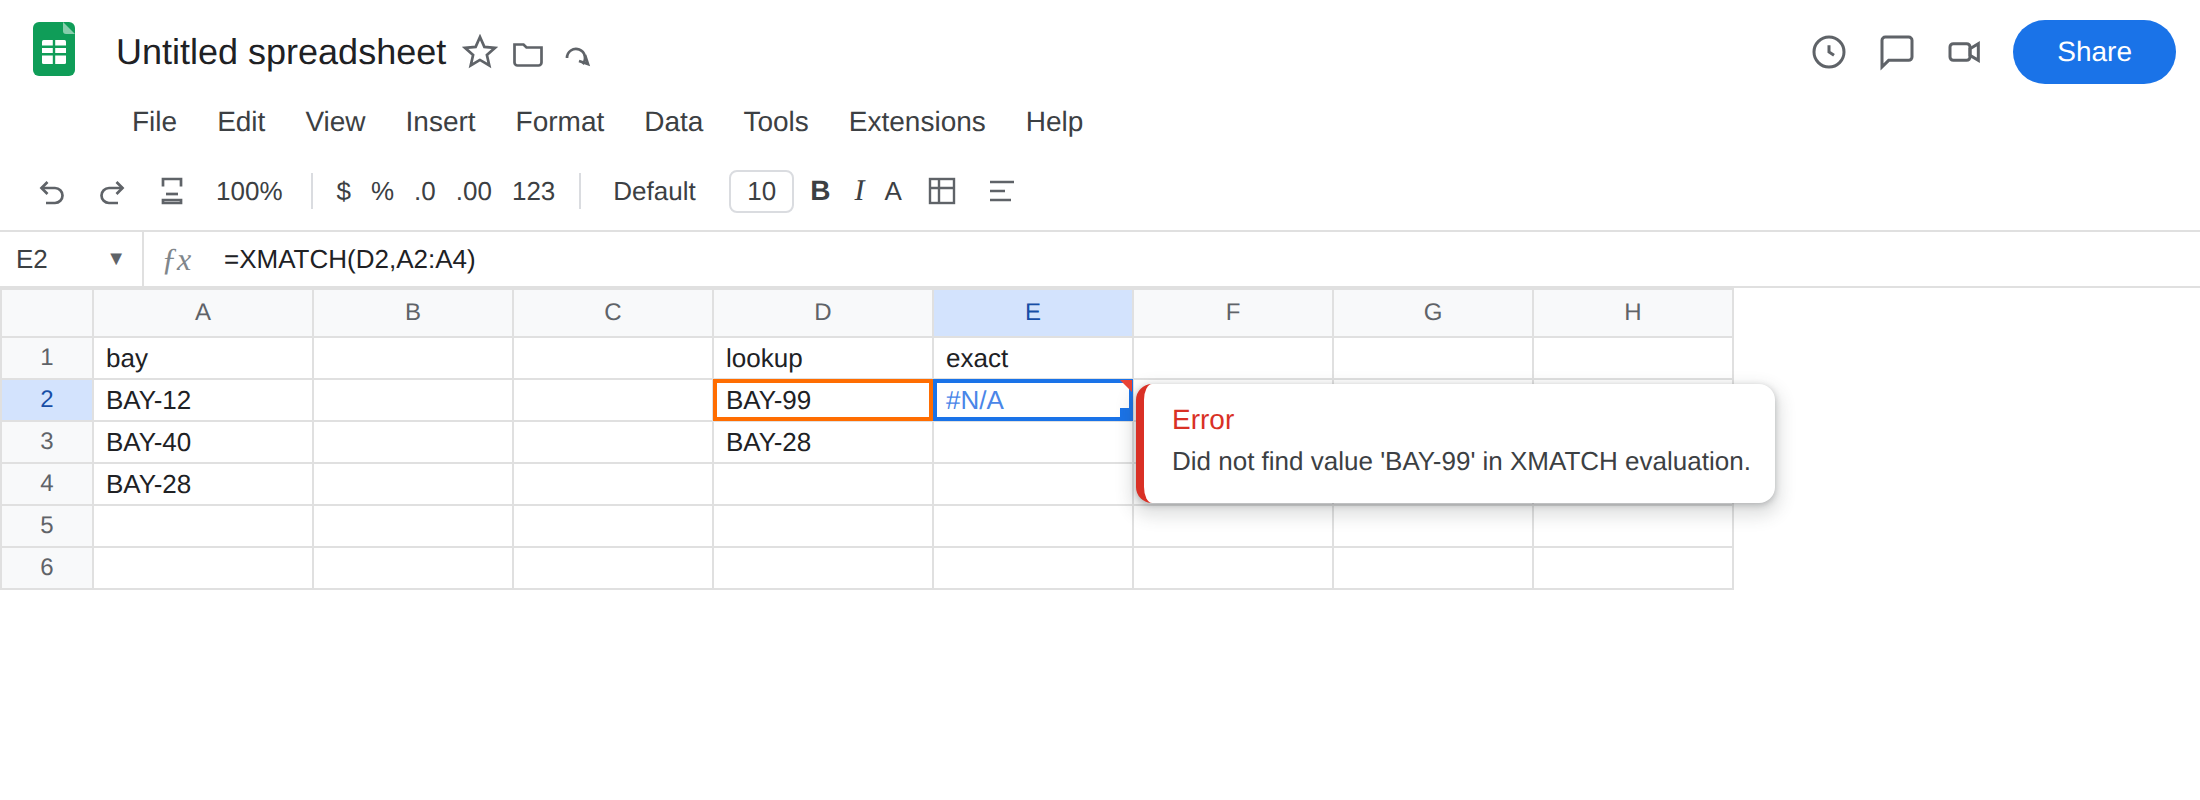The width and height of the screenshot is (2200, 800).
Task: Select column E header
Action: 1033,312
